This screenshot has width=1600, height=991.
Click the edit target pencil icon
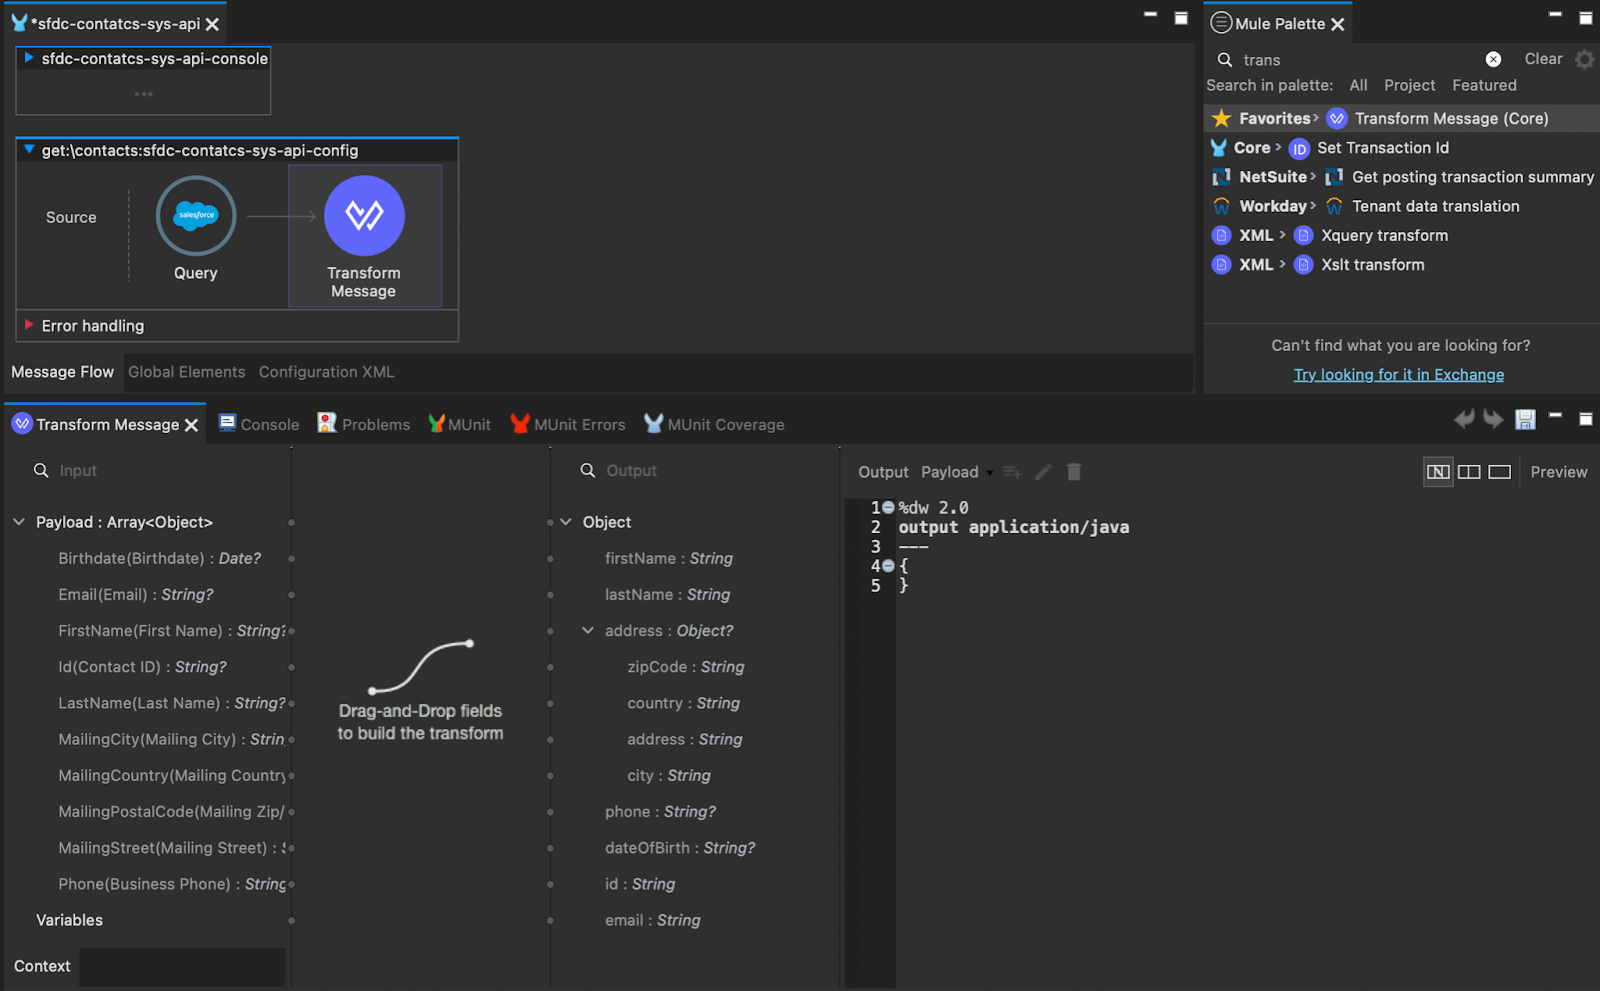[1043, 472]
